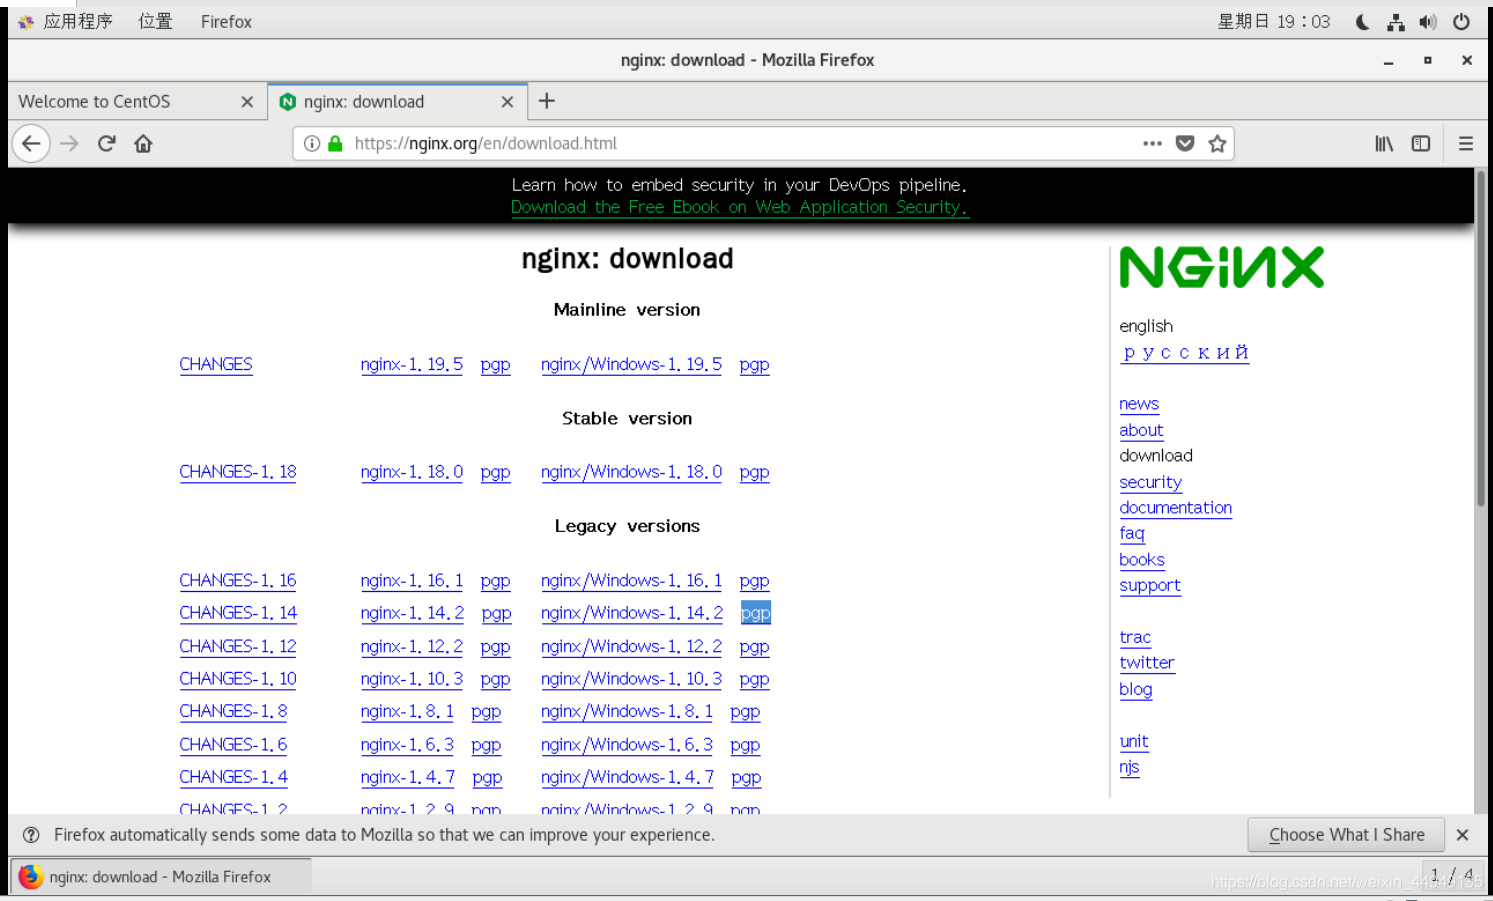Open the 应用程序 applications menu
This screenshot has width=1493, height=901.
(x=66, y=22)
